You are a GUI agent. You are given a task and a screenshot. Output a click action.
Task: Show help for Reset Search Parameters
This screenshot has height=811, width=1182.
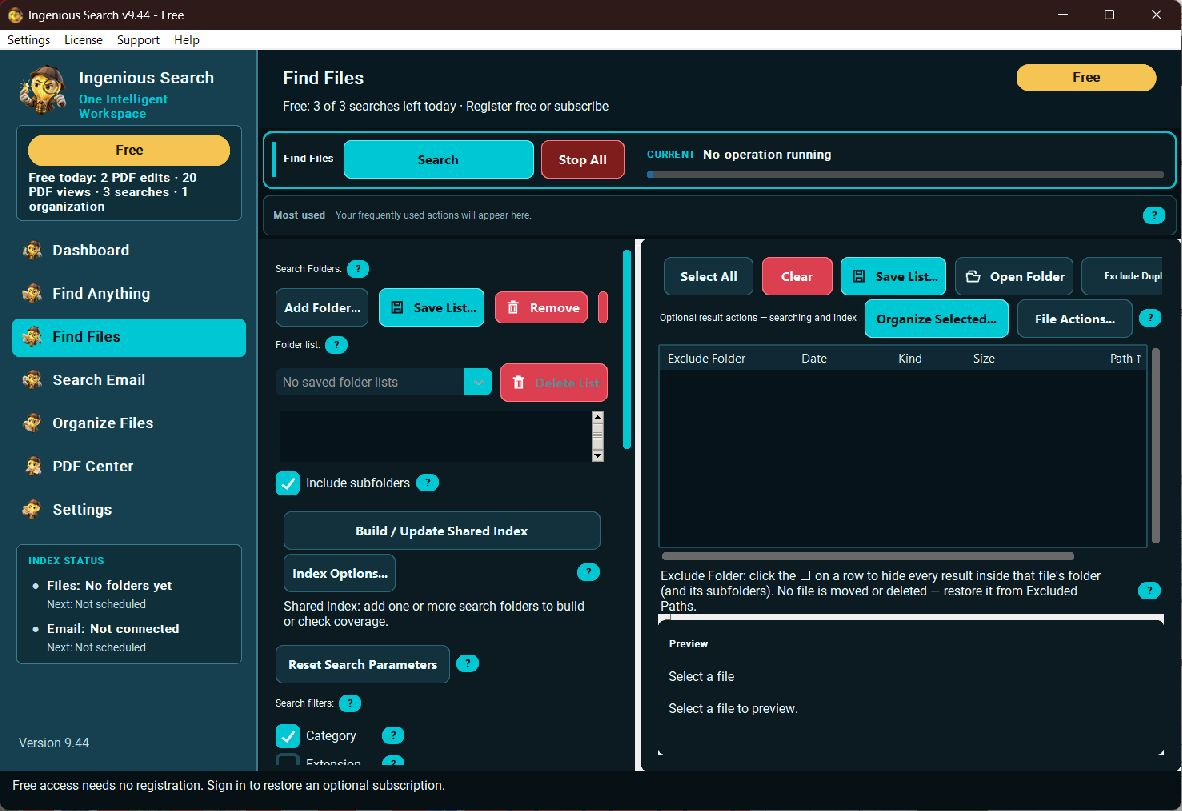point(467,663)
